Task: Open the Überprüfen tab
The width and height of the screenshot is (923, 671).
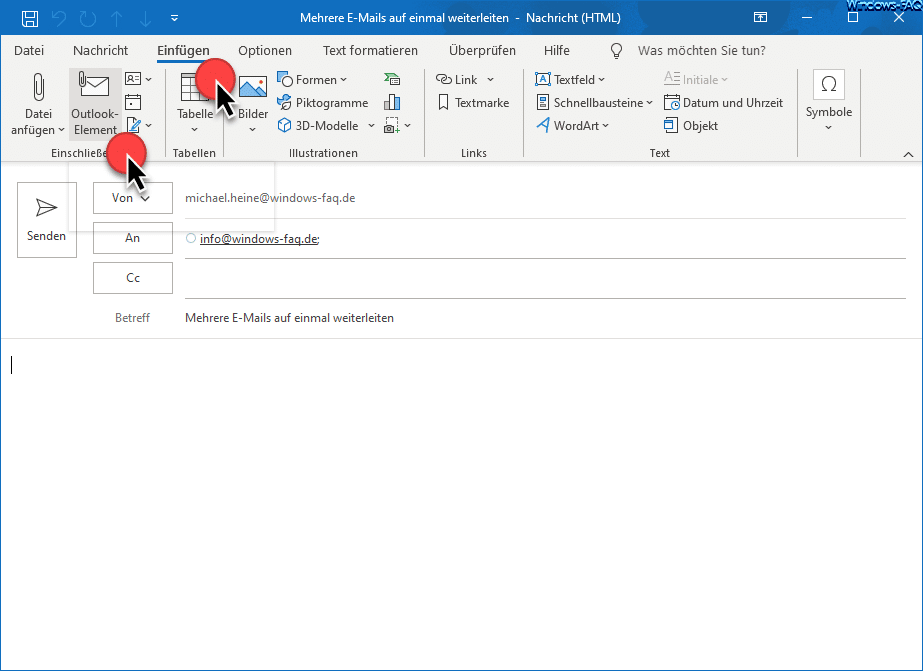Action: tap(482, 51)
